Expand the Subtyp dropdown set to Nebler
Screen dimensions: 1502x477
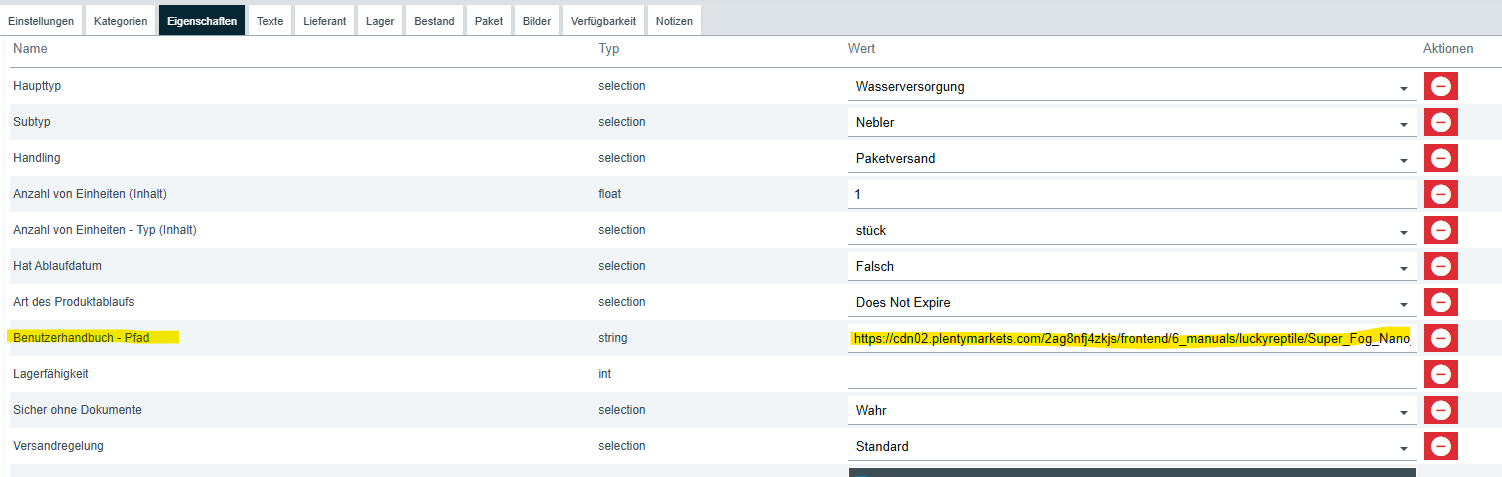1131,123
